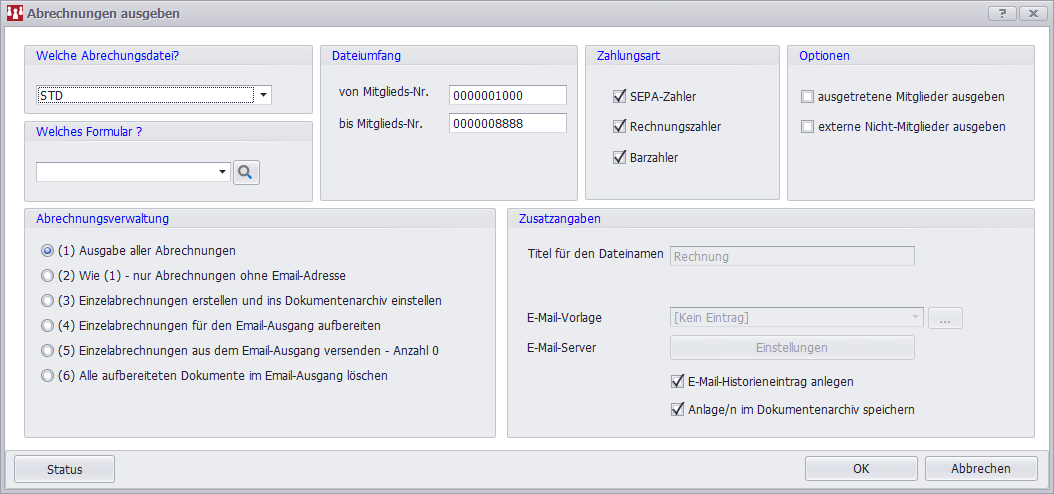
Task: Expand the Formular selection dropdown
Action: tap(222, 173)
